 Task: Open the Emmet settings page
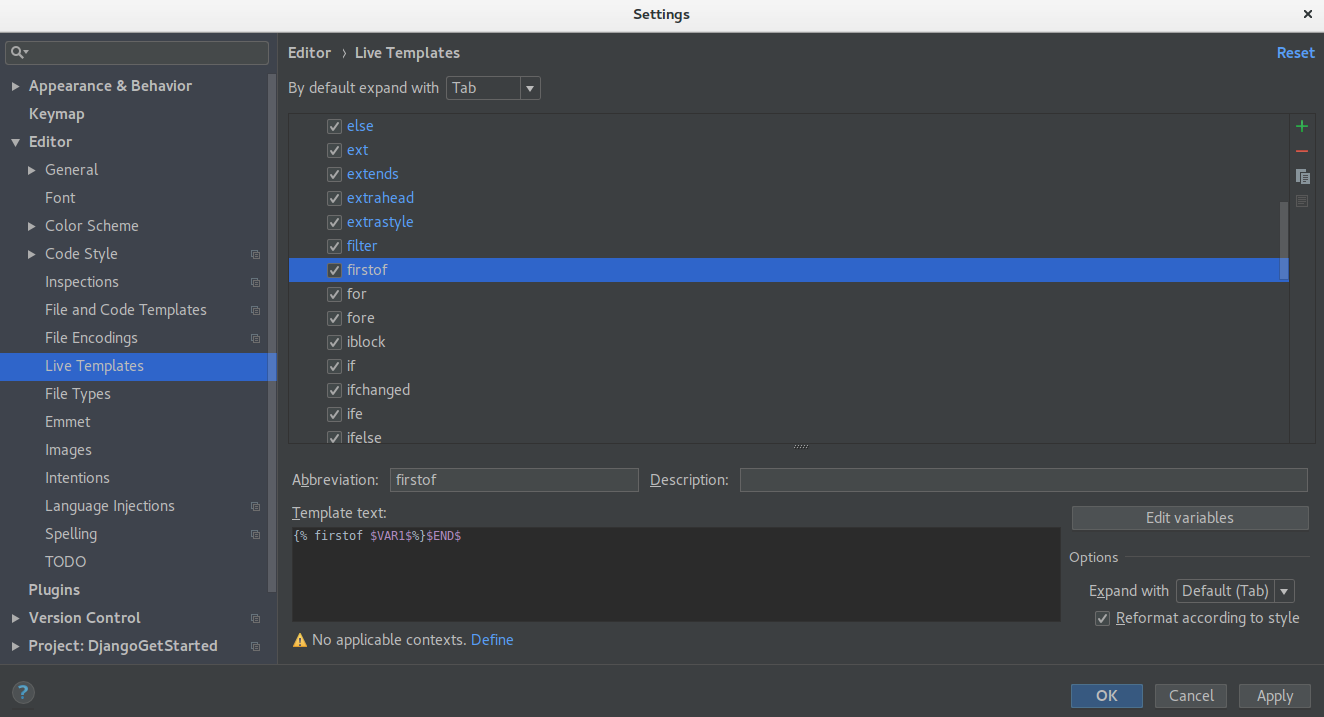tap(67, 421)
